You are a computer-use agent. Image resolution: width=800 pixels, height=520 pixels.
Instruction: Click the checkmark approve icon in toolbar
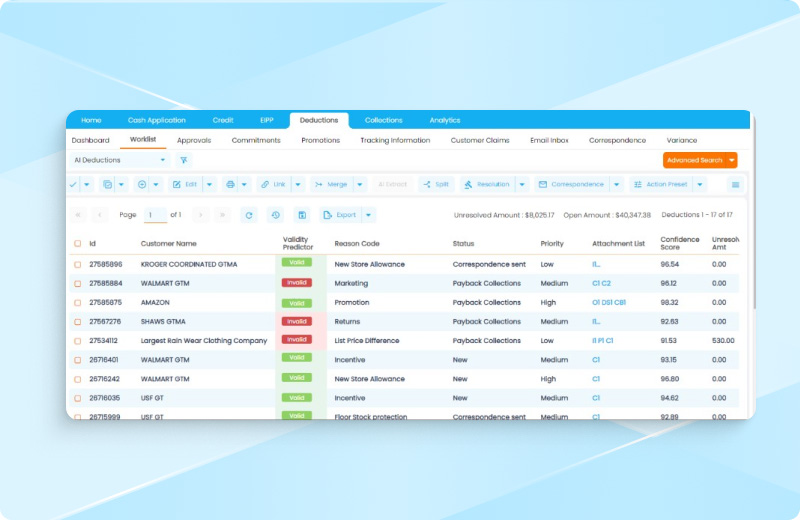(x=73, y=185)
